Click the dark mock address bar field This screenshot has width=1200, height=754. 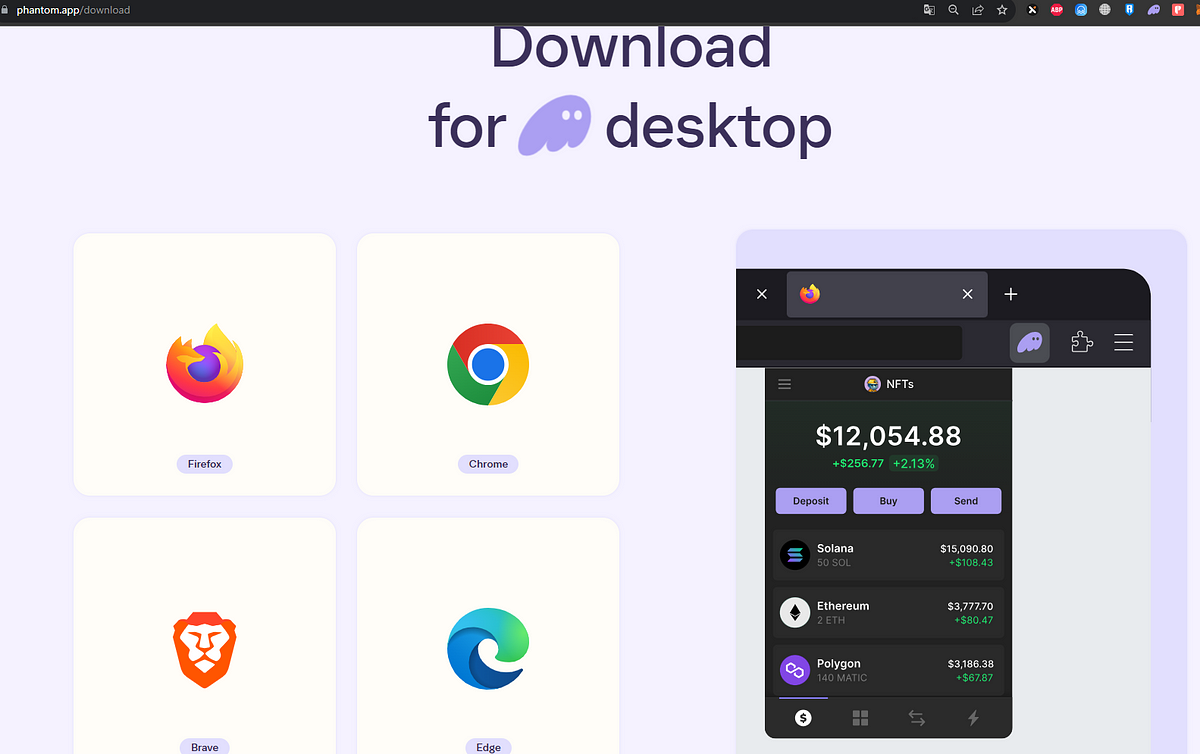pyautogui.click(x=849, y=343)
